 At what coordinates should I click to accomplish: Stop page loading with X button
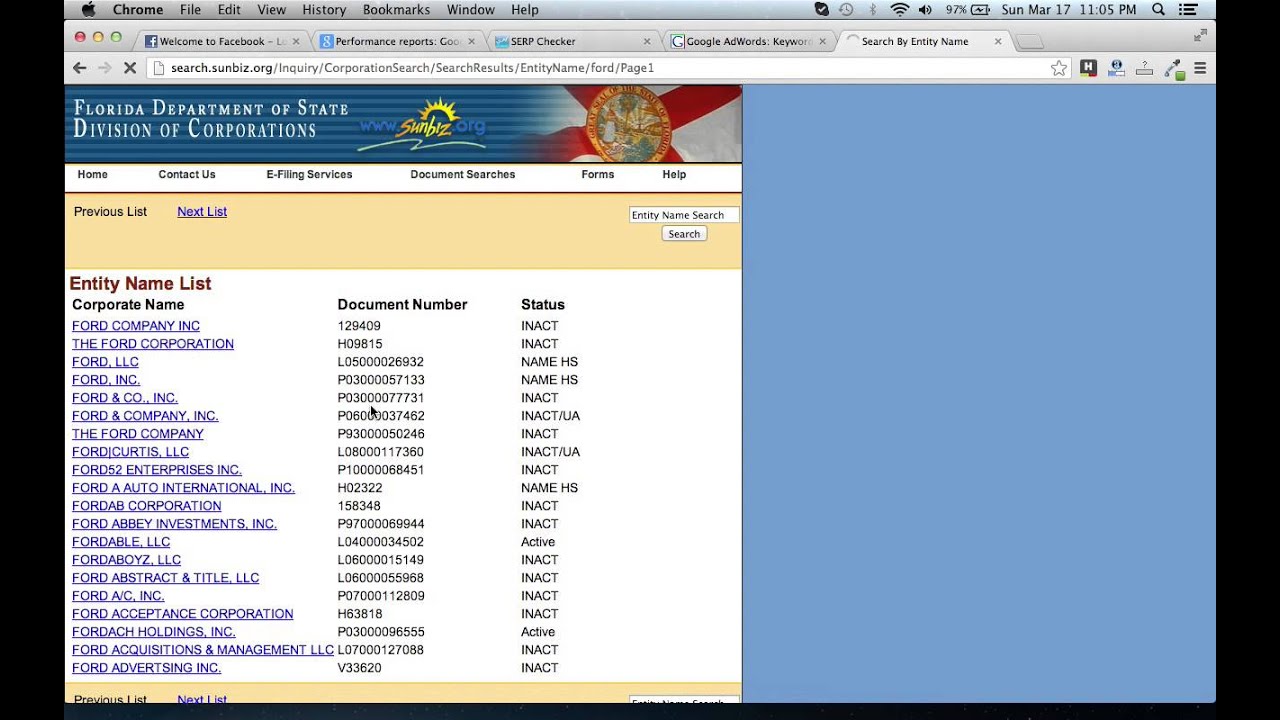[131, 68]
